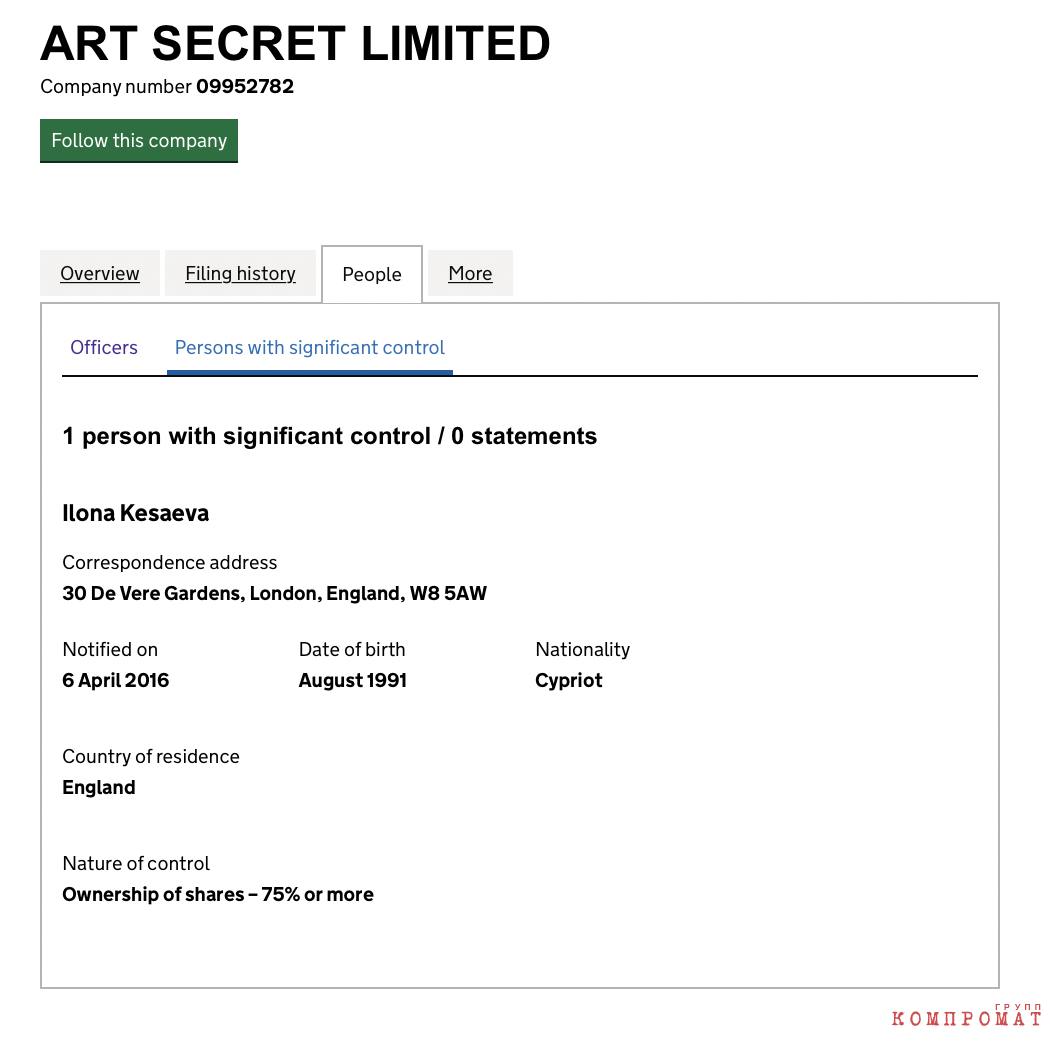Image resolution: width=1052 pixels, height=1046 pixels.
Task: Click the 30 De Vere Gardens address
Action: pos(274,593)
